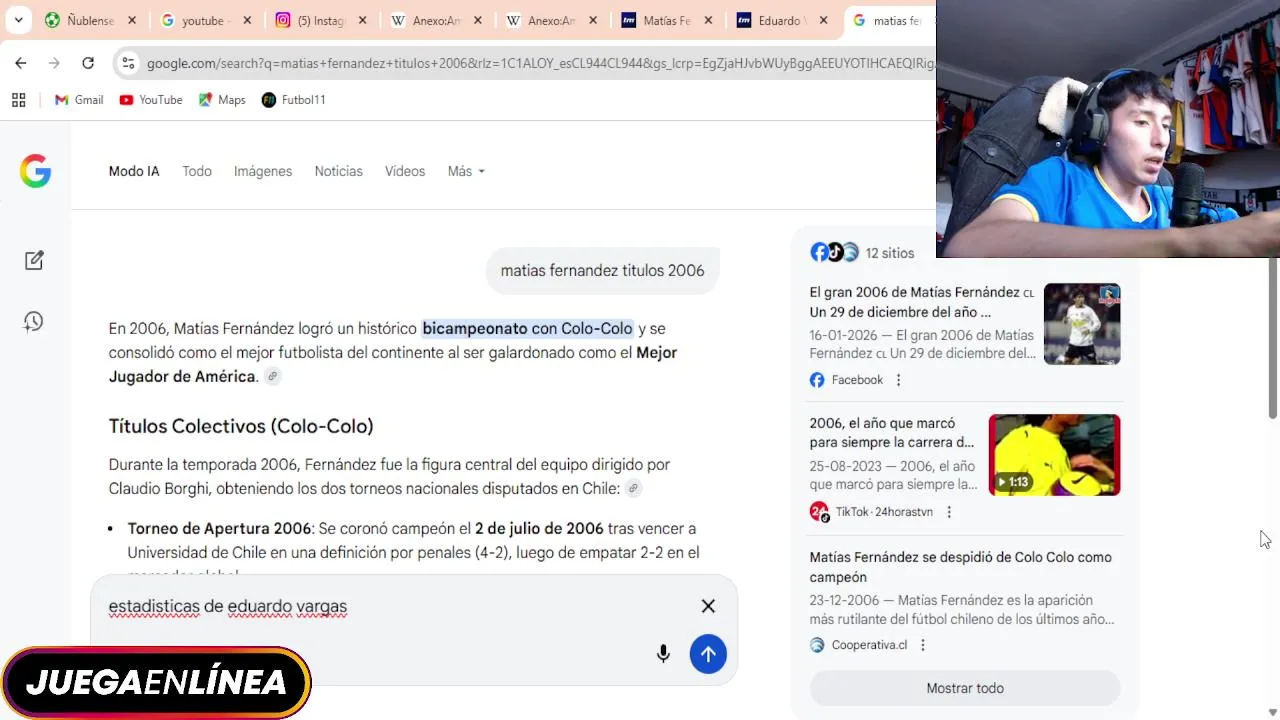Open the Chrome apps grid icon
Screen dimensions: 1280x720
(x=18, y=100)
